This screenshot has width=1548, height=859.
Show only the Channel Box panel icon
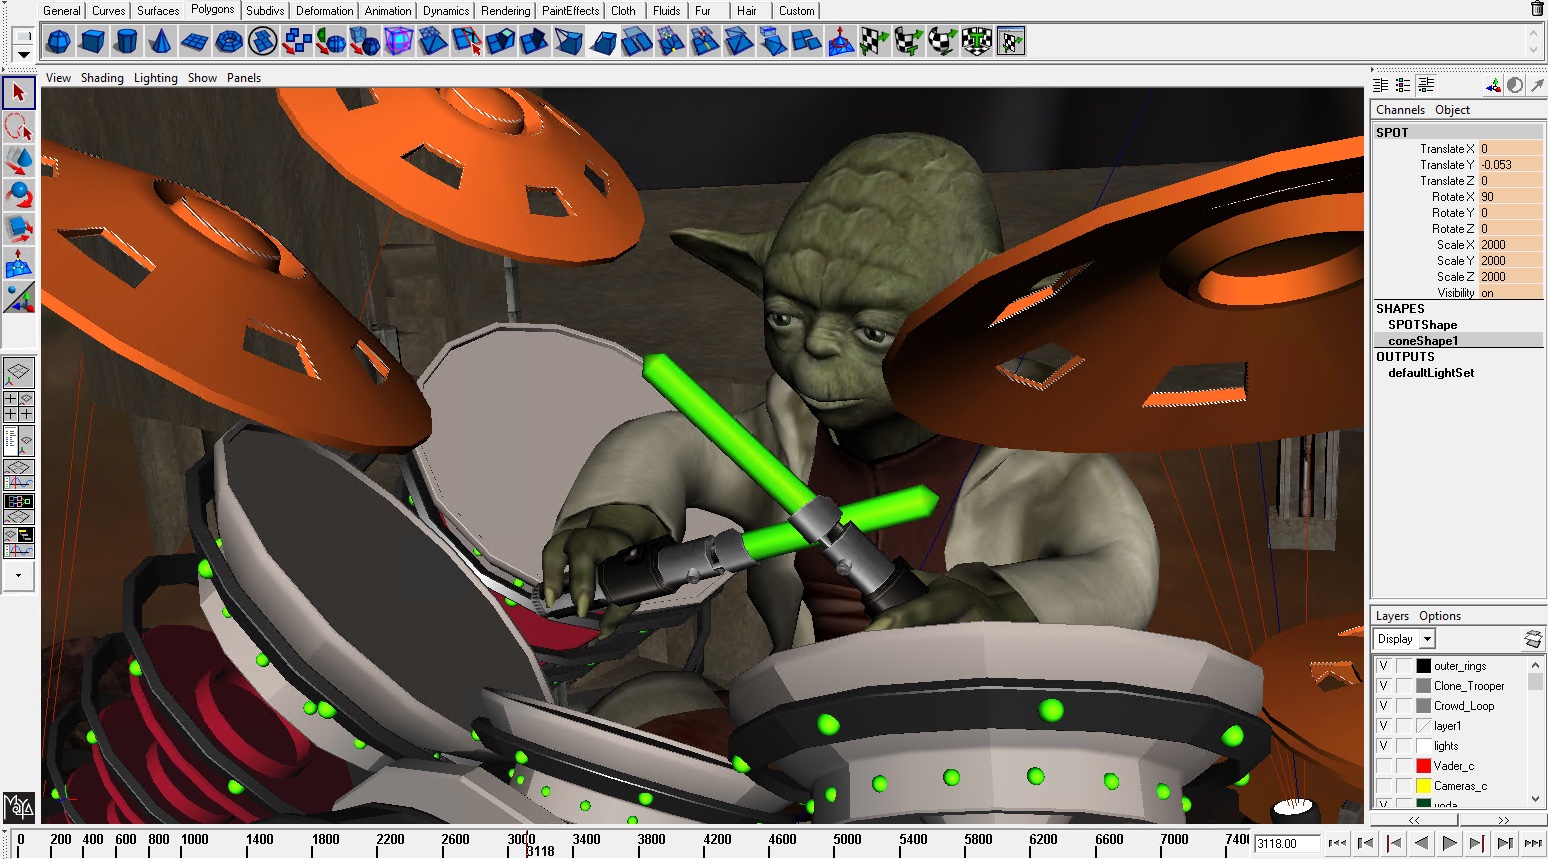[1381, 86]
